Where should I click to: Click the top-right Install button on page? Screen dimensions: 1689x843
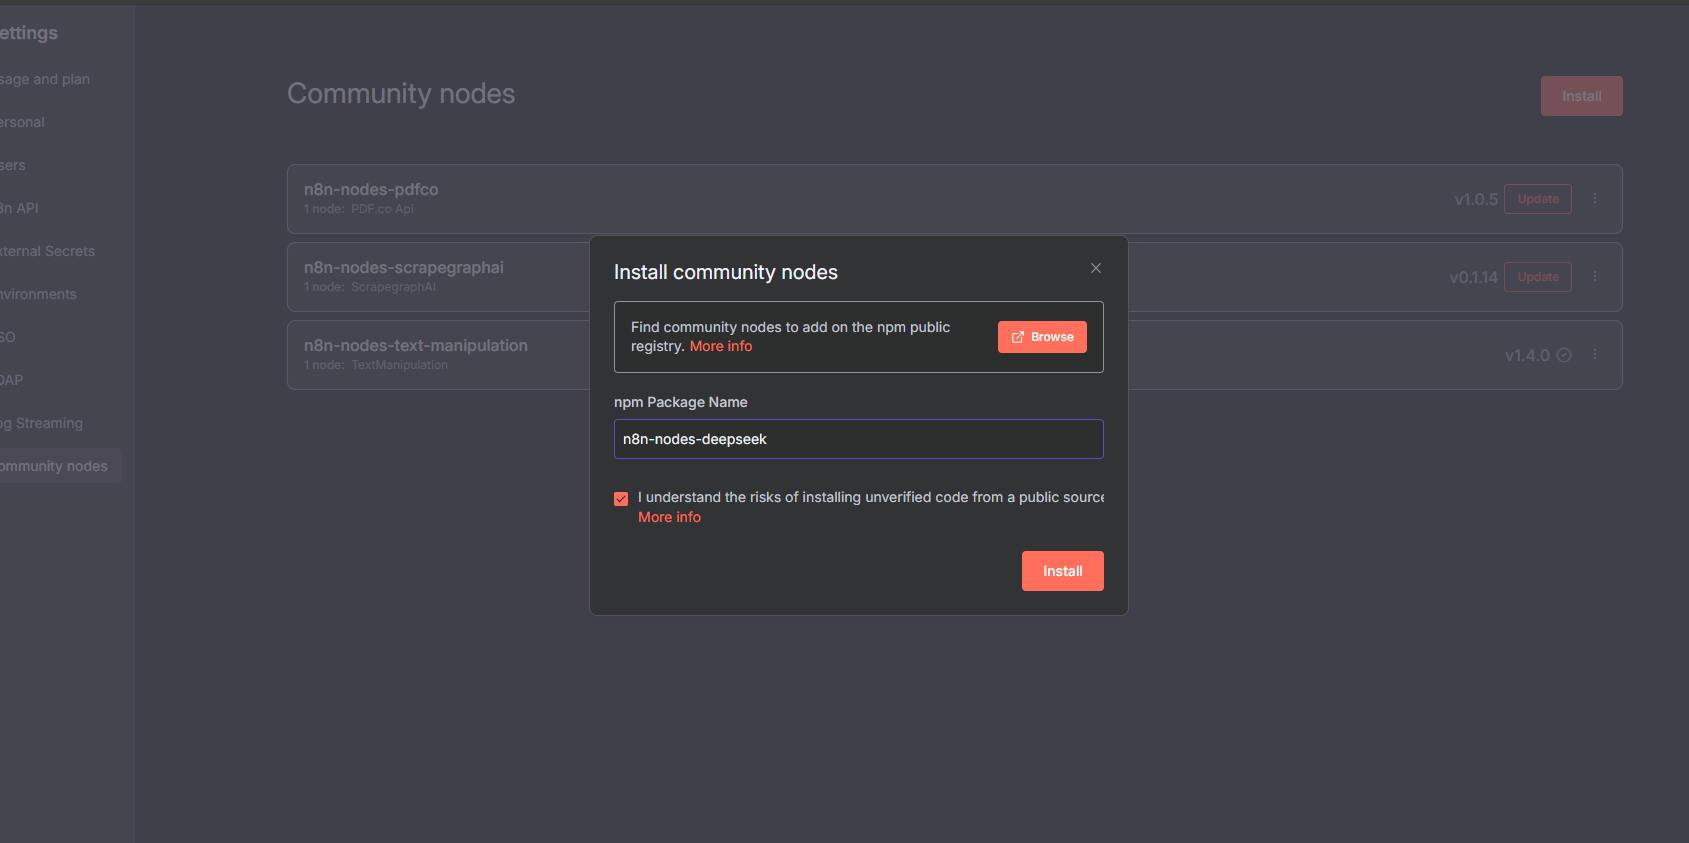point(1581,96)
